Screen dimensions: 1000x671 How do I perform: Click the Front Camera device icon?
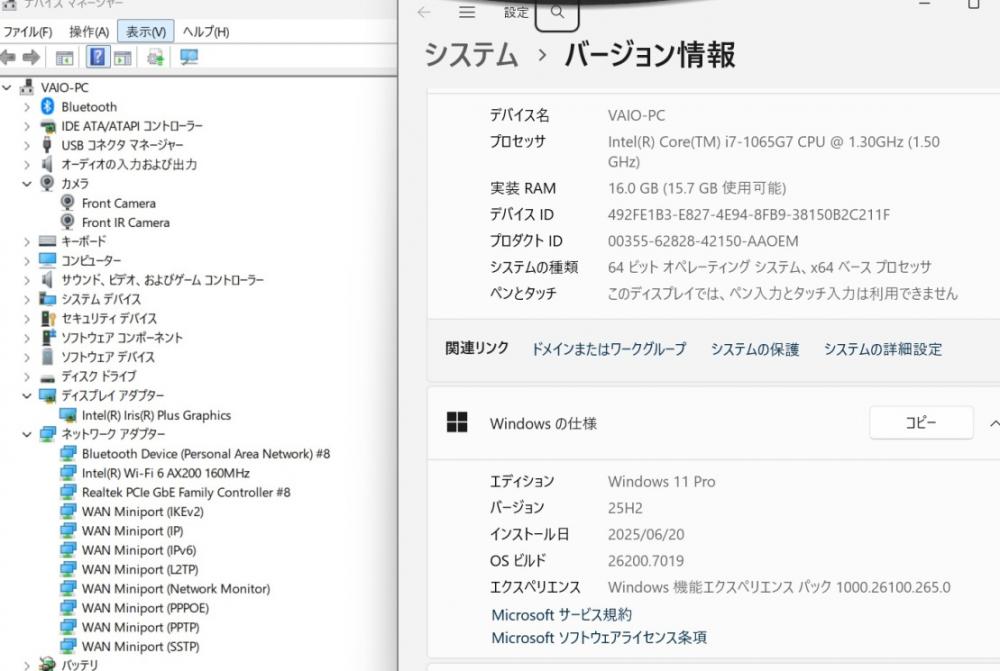point(68,203)
